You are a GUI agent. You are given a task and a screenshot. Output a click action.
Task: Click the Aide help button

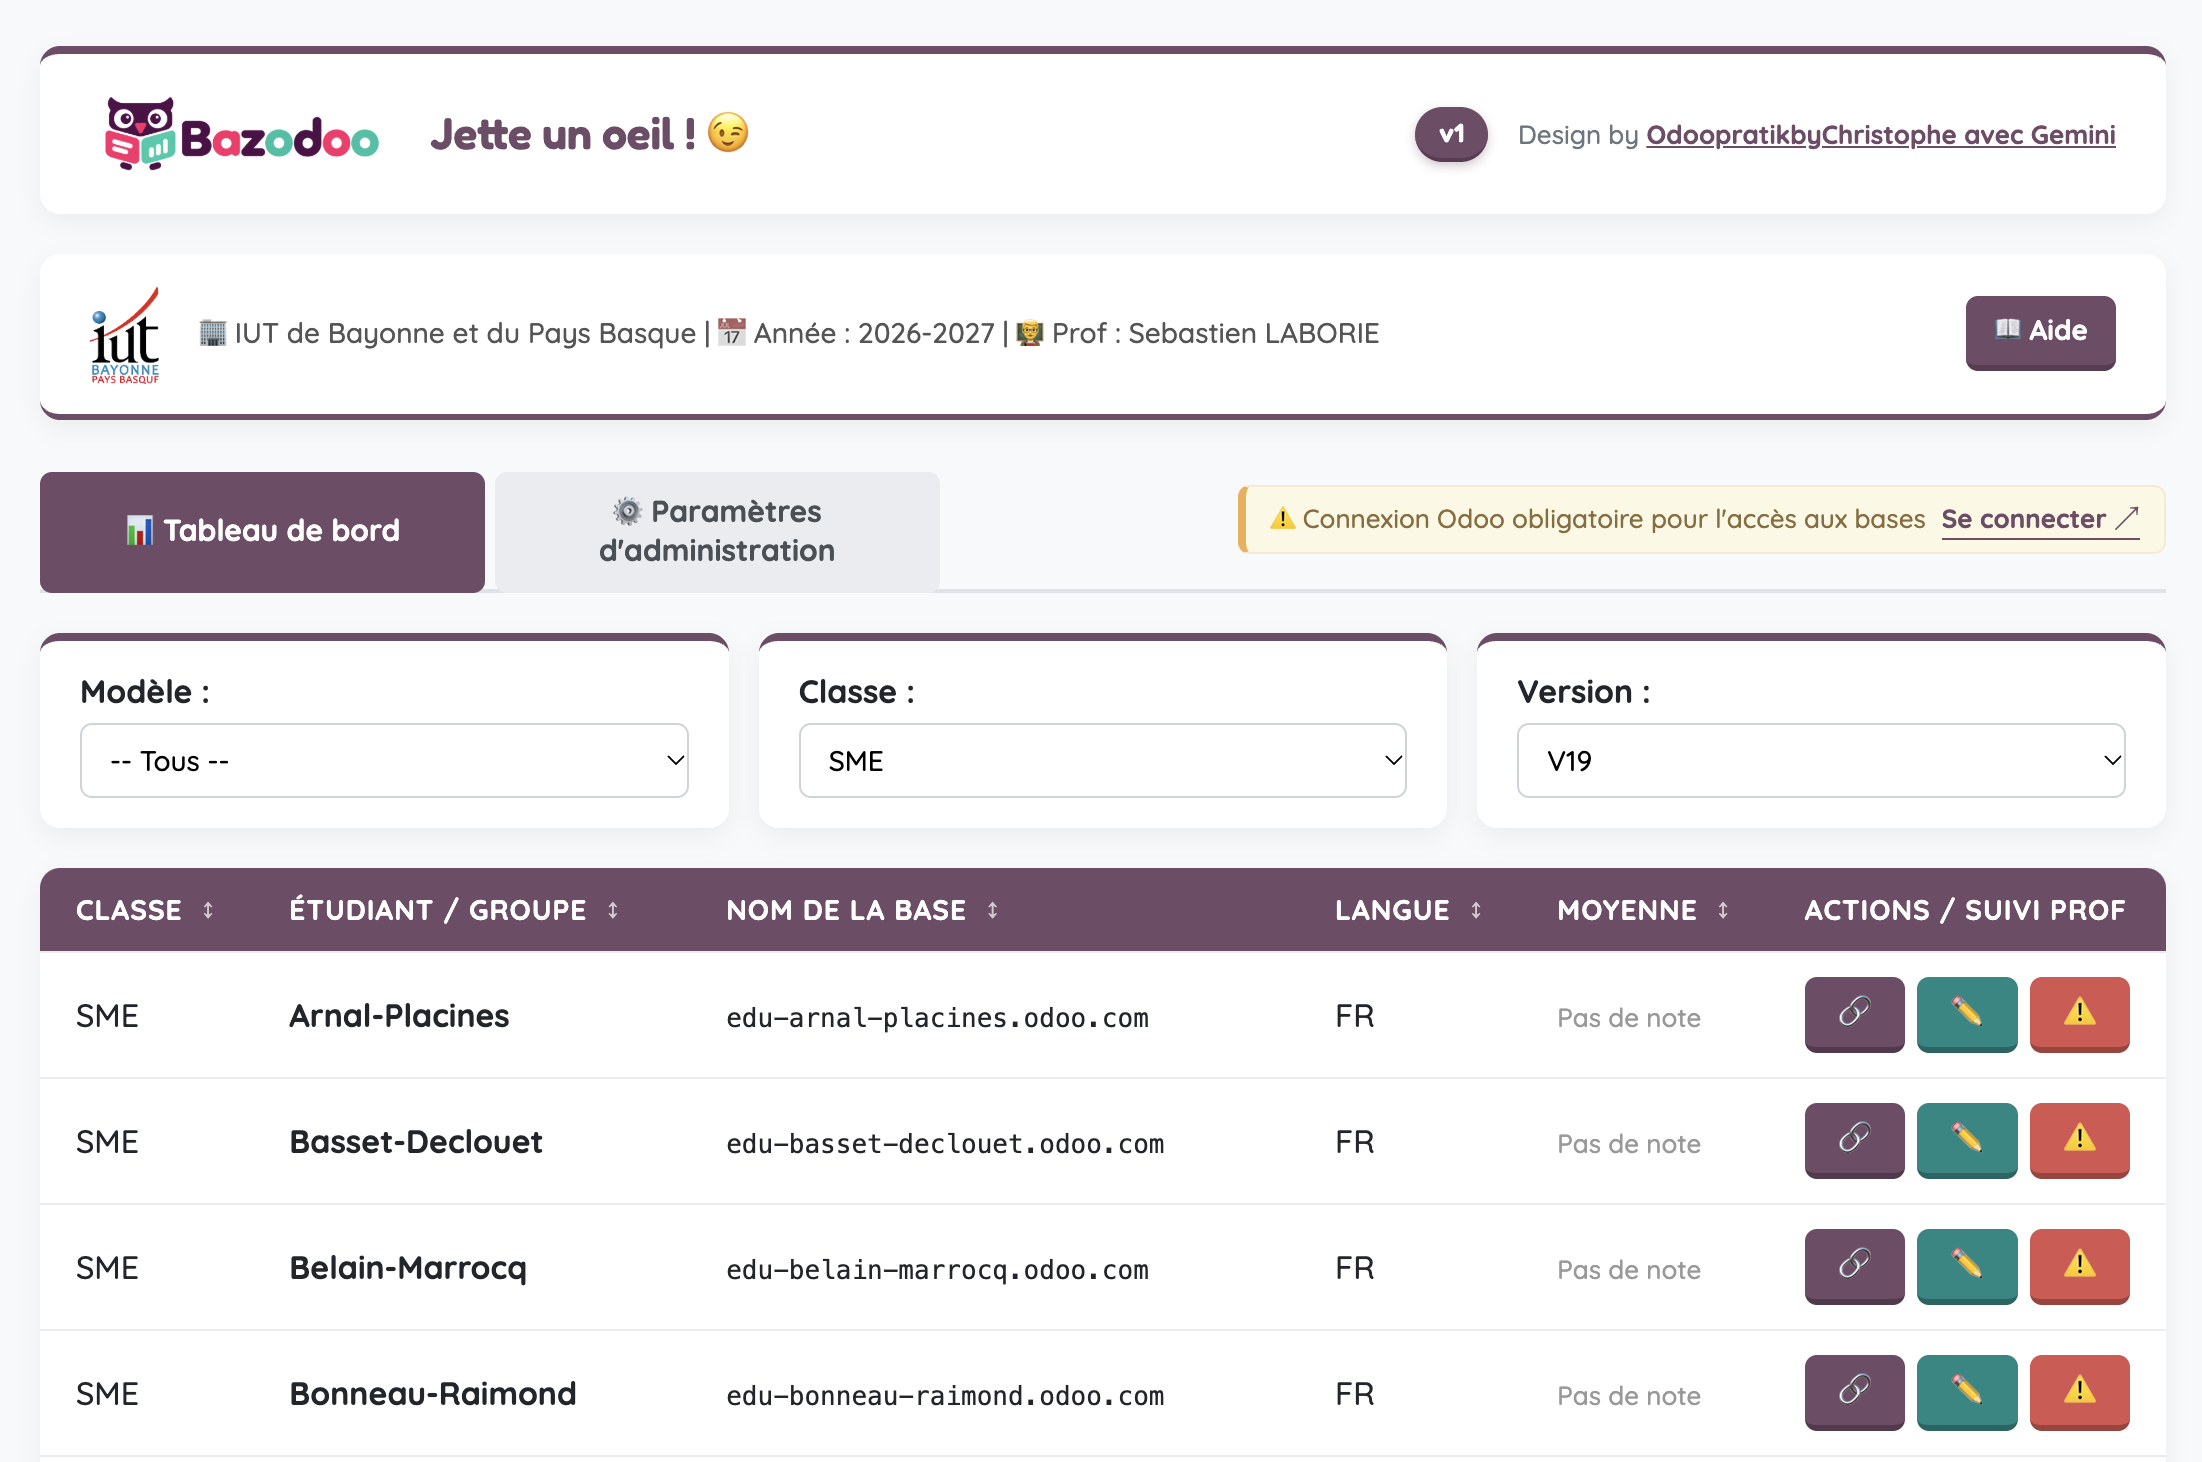2040,332
